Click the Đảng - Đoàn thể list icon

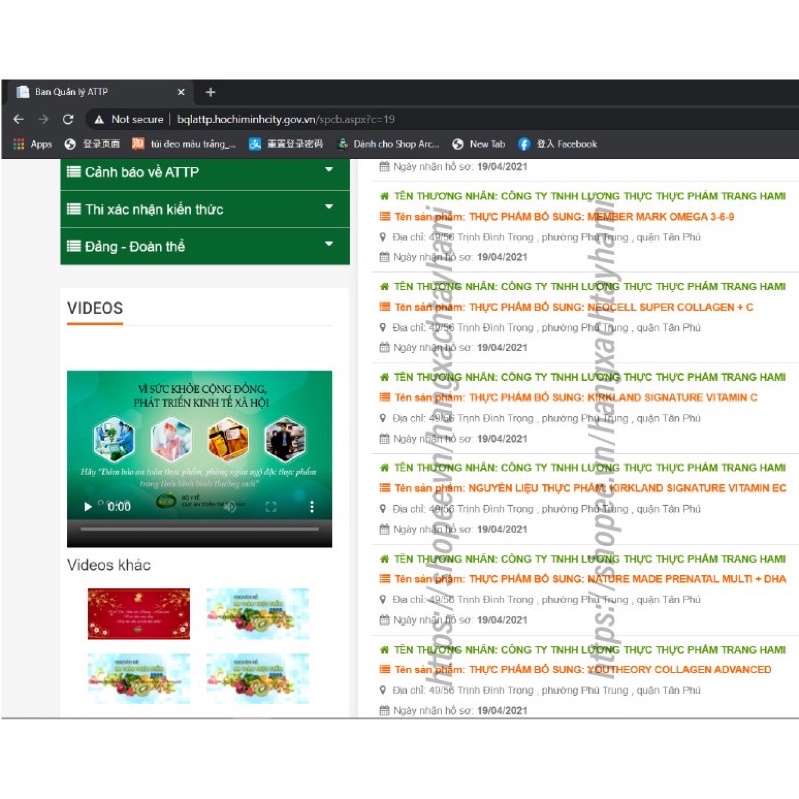(74, 246)
